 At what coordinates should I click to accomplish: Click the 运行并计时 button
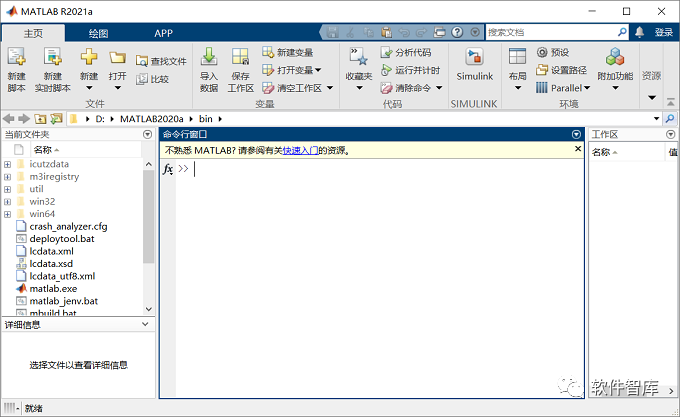tap(410, 70)
